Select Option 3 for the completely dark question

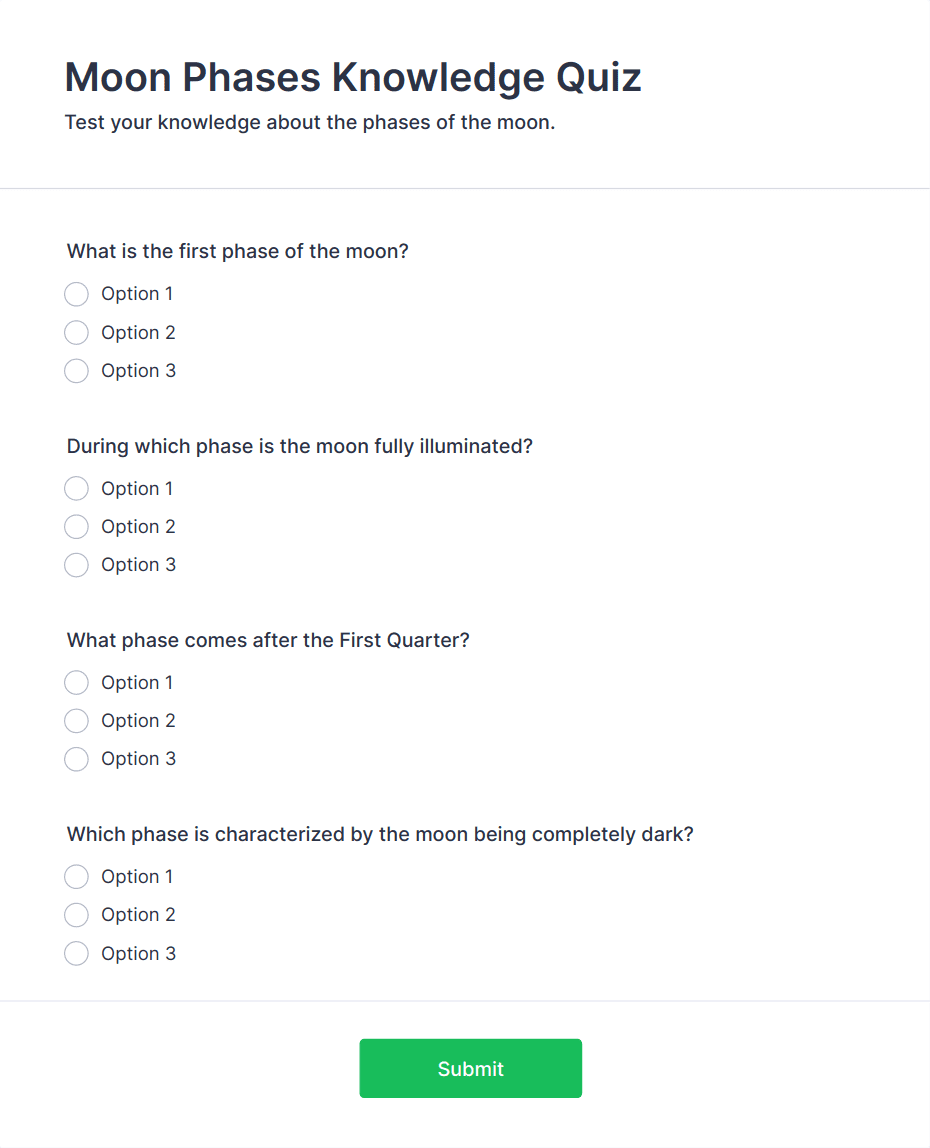(76, 953)
